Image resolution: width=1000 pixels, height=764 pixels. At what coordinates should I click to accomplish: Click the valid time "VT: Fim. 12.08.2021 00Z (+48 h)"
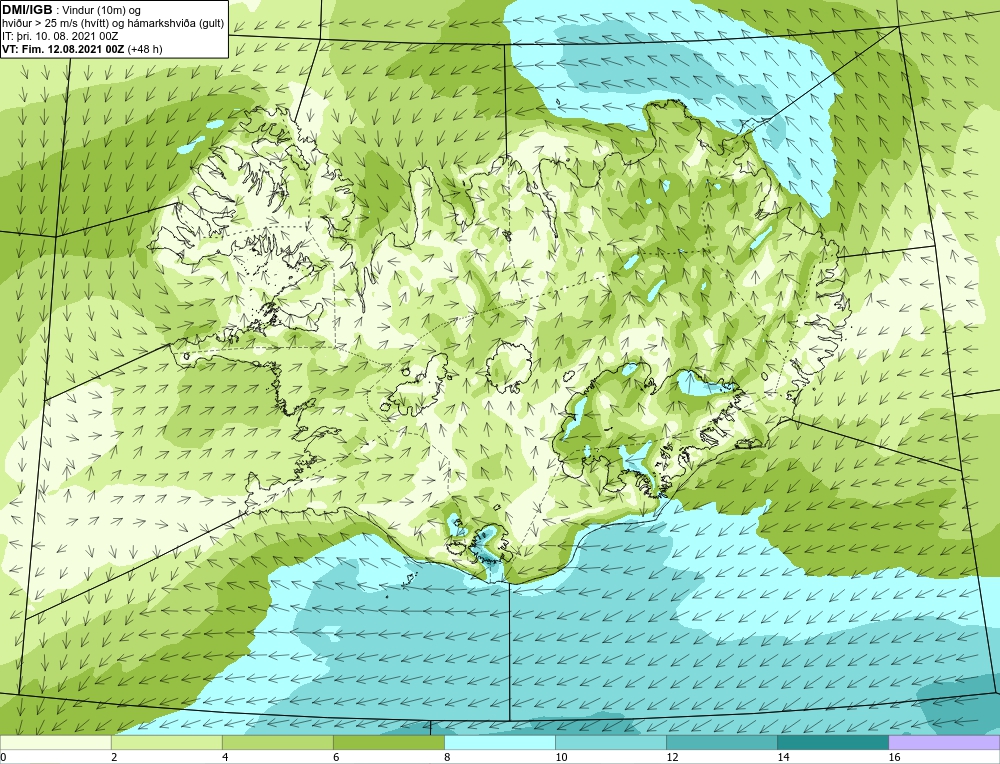tap(82, 49)
